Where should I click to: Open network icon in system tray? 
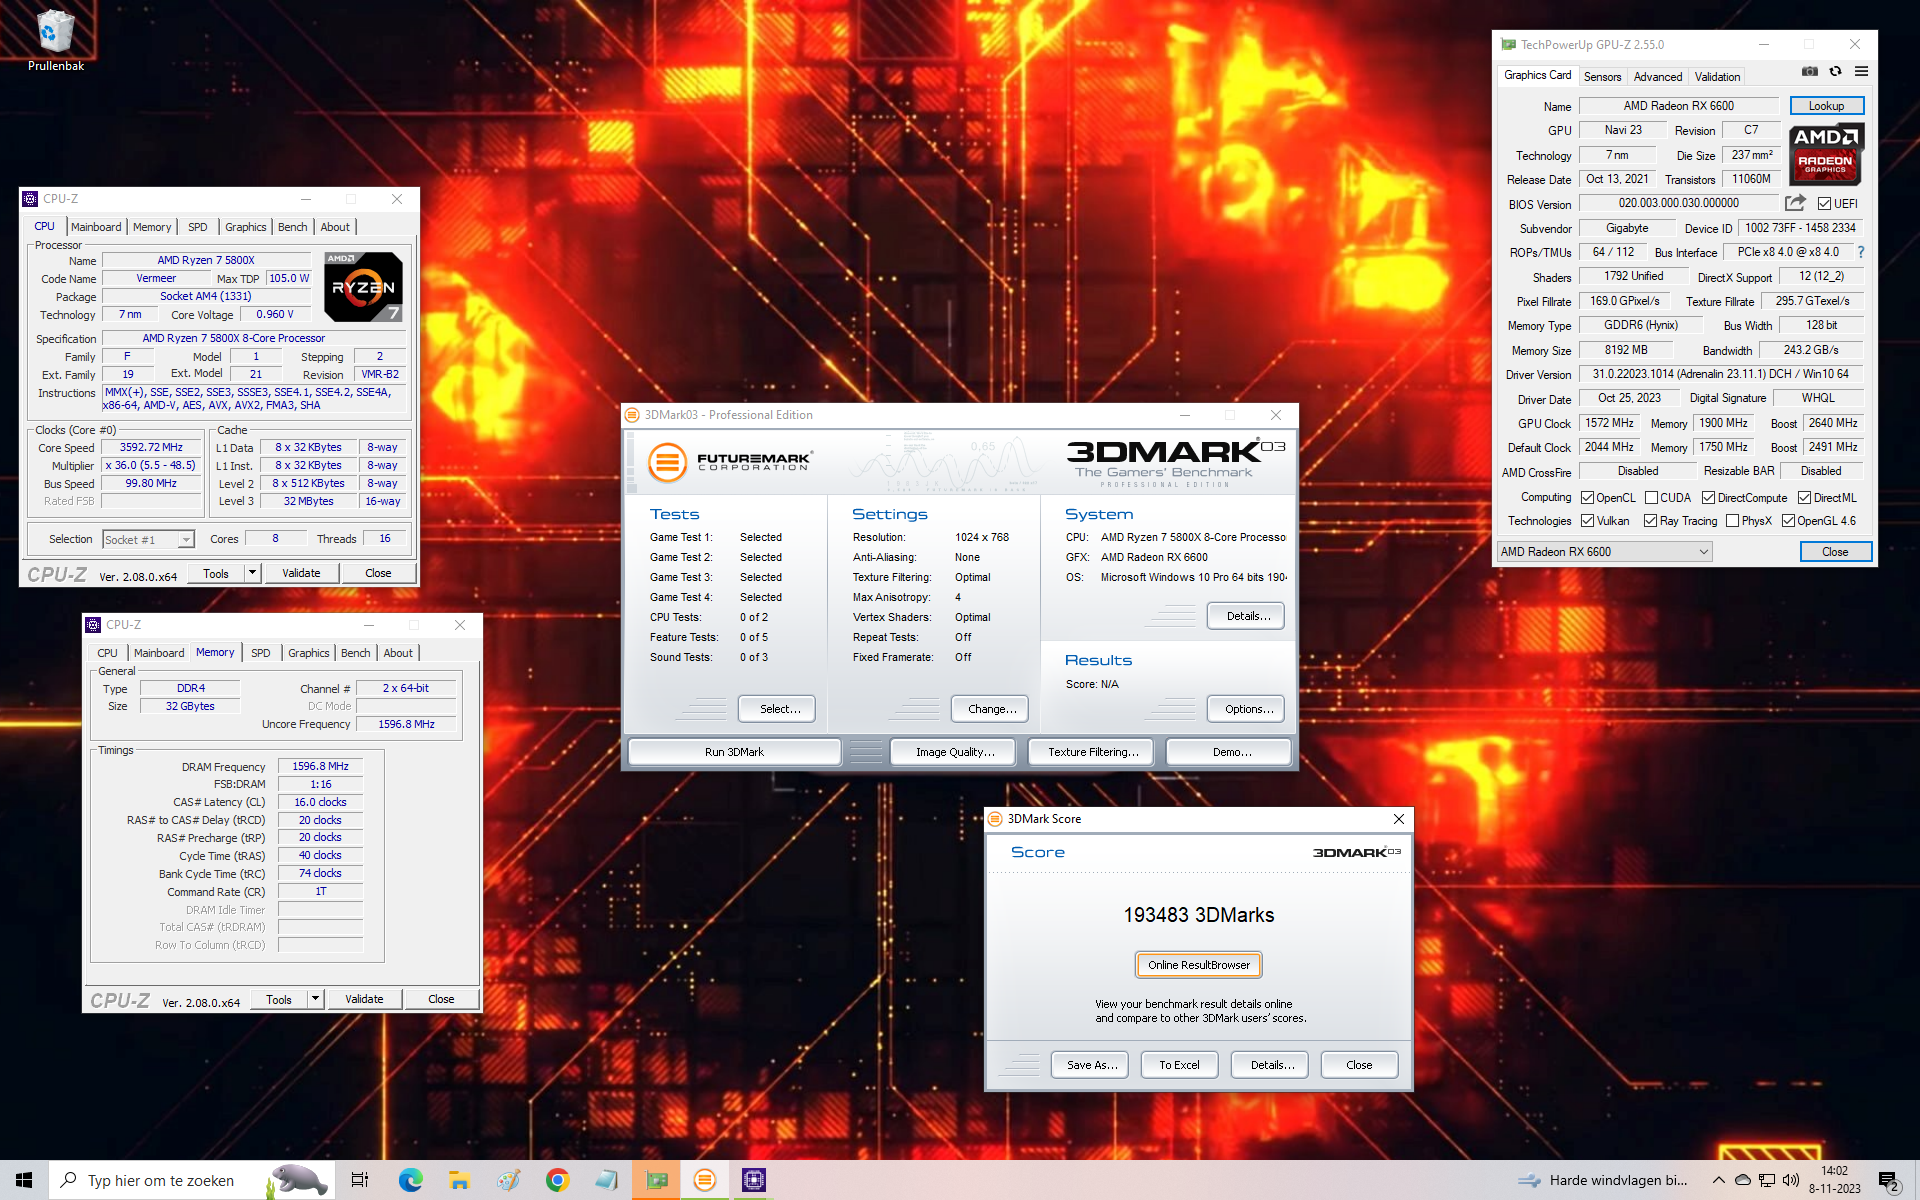pyautogui.click(x=1767, y=1180)
